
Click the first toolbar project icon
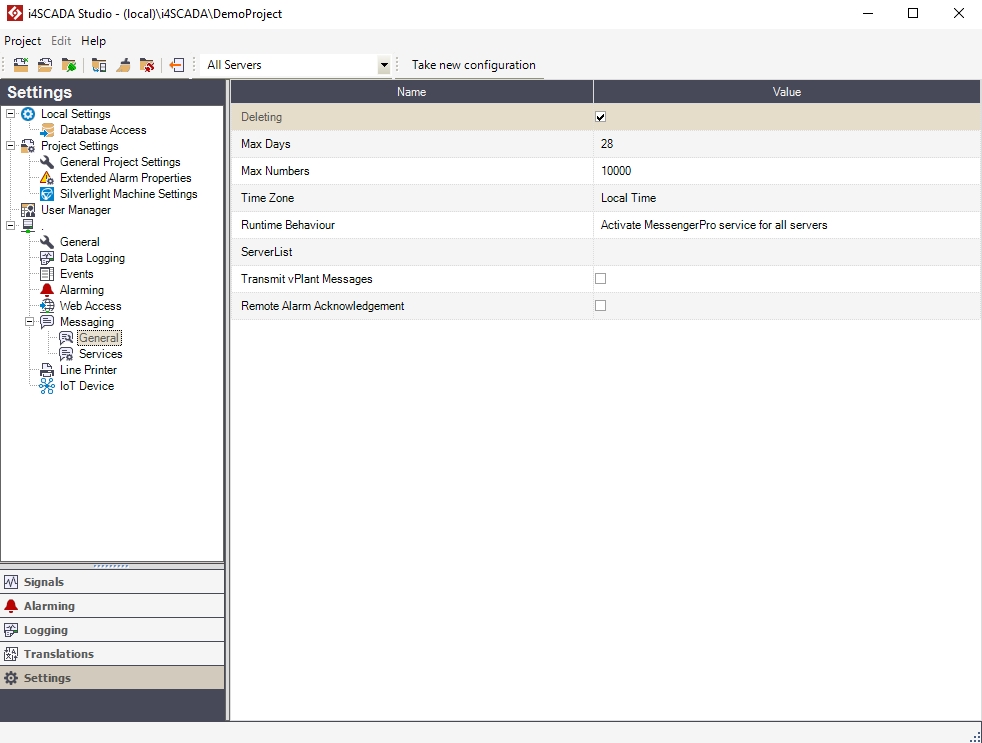coord(20,65)
